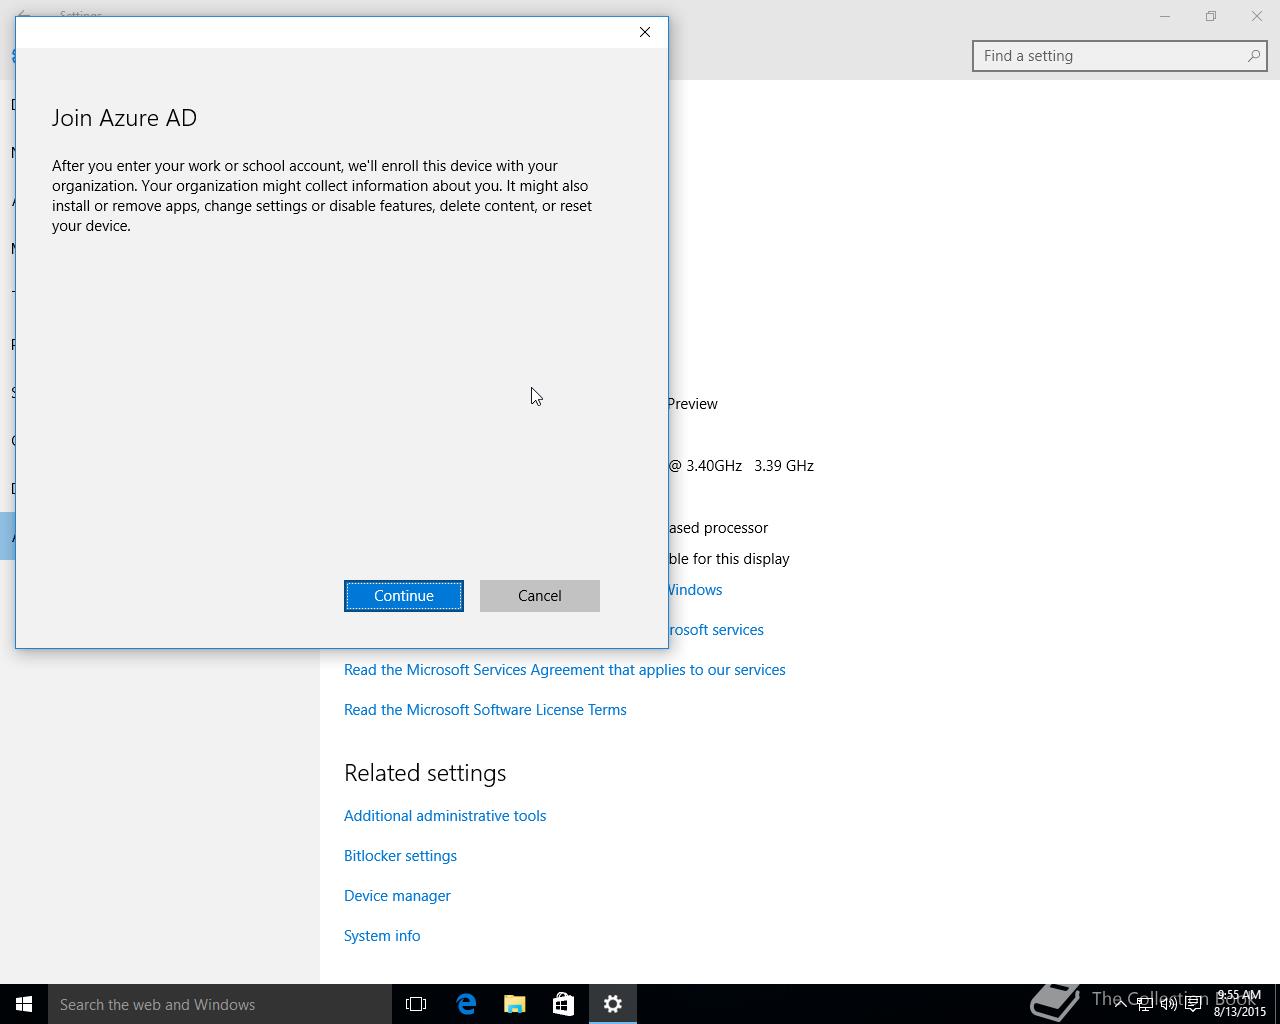Open Bitlocker settings link

[x=400, y=856]
